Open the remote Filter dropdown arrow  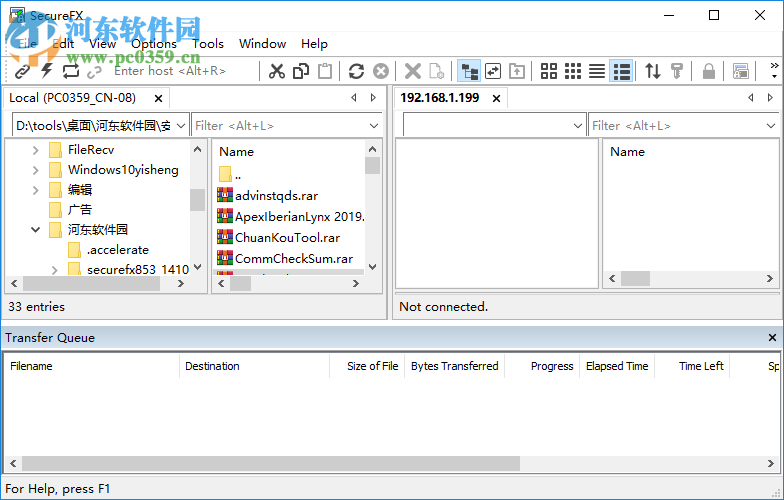tap(770, 126)
